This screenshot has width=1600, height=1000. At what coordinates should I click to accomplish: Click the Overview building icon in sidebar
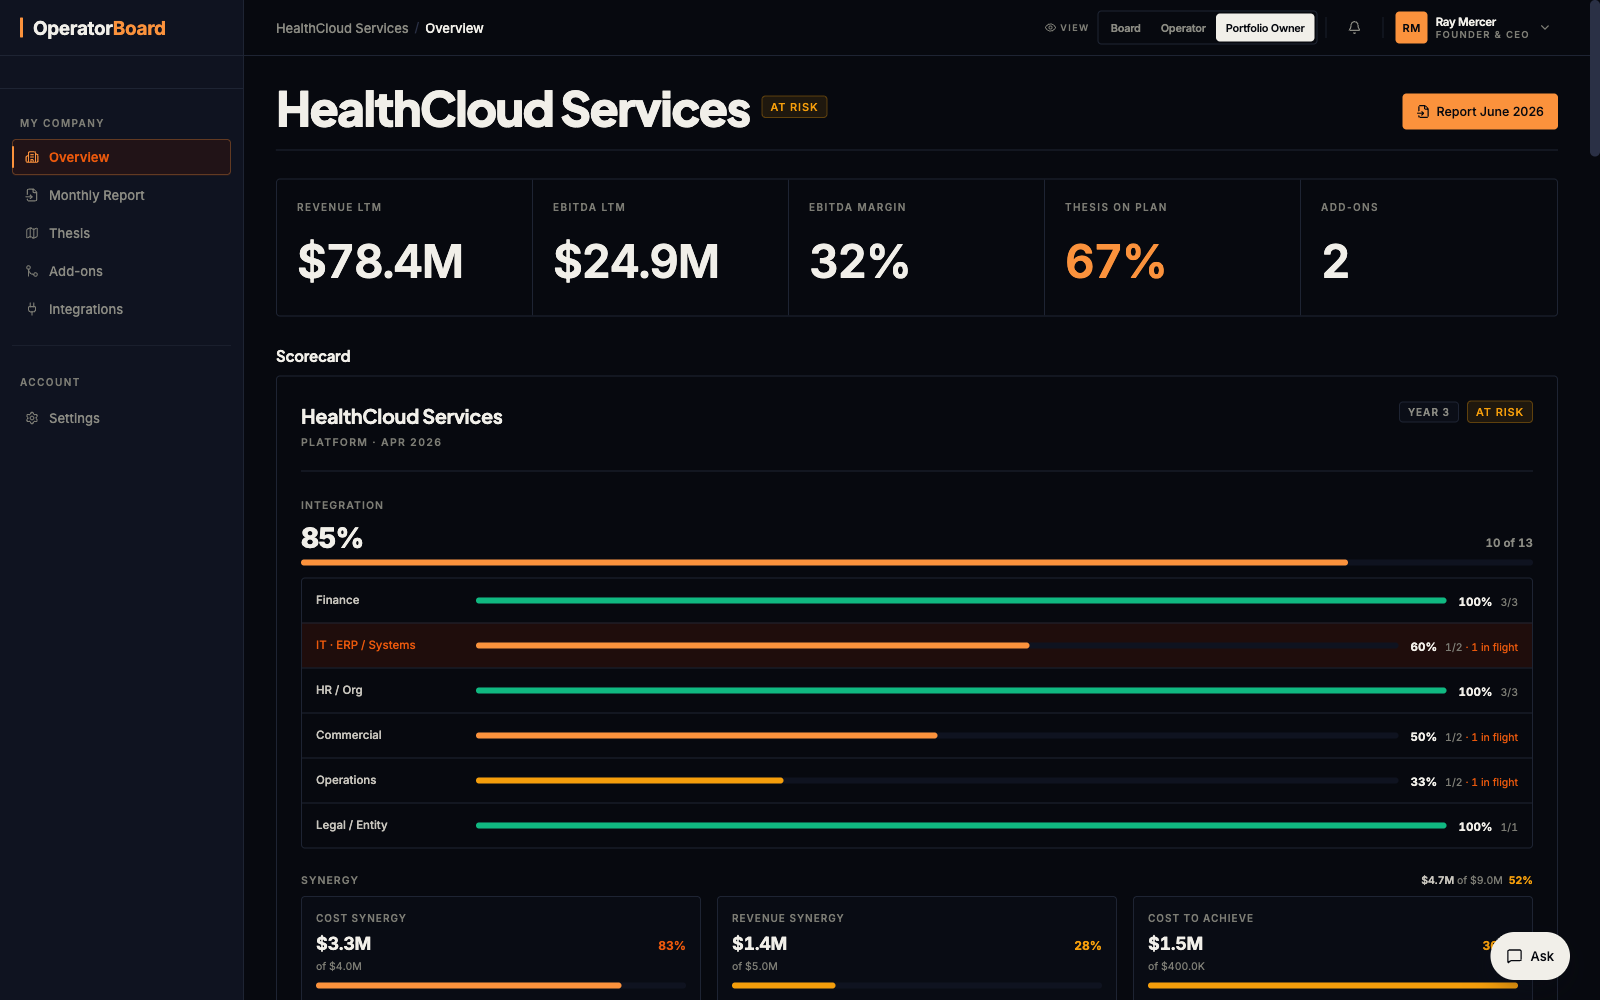pyautogui.click(x=32, y=157)
